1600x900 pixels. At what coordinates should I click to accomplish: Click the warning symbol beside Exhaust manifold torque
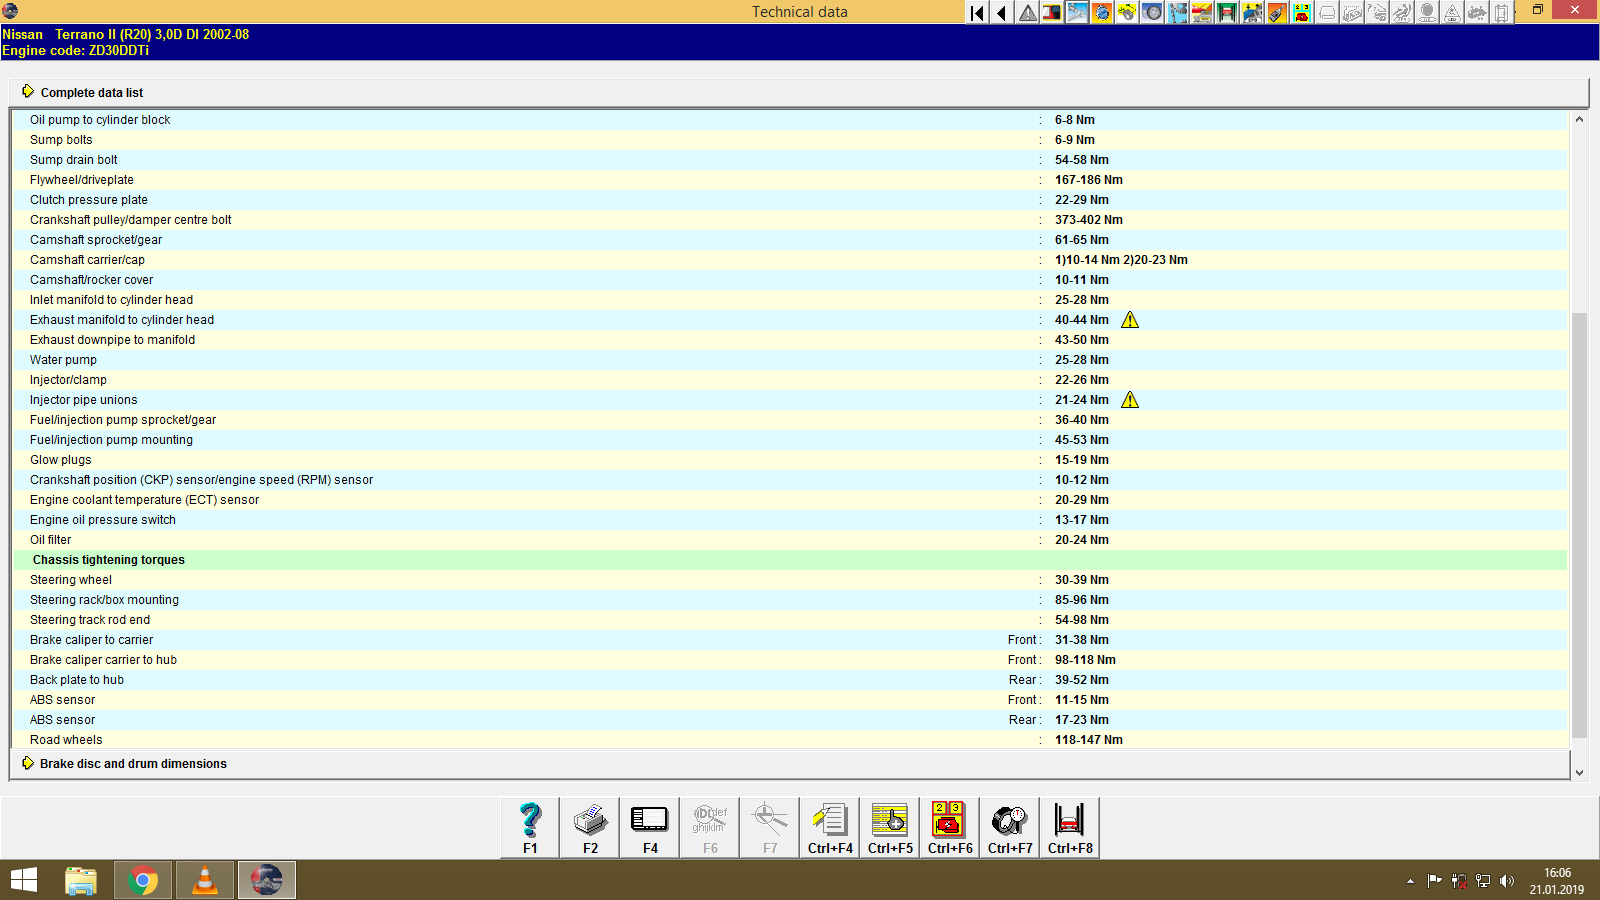(x=1130, y=319)
